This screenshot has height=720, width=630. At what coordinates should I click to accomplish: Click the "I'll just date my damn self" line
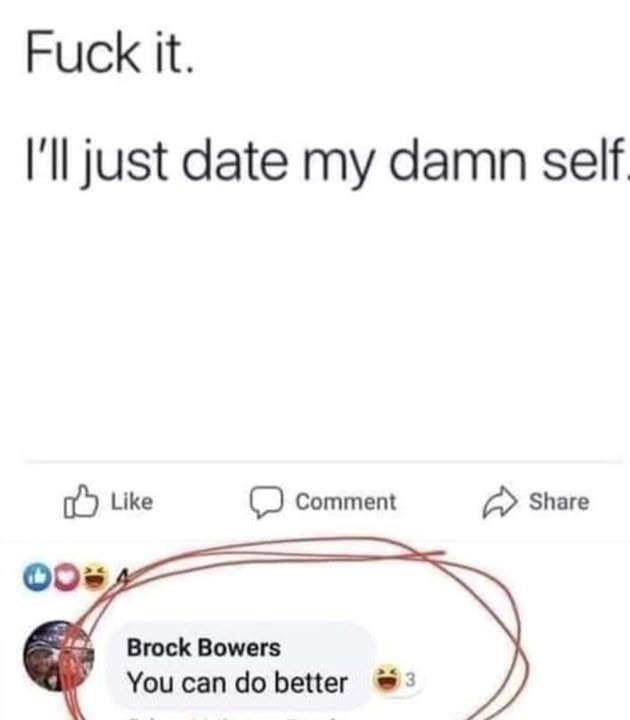[x=326, y=163]
